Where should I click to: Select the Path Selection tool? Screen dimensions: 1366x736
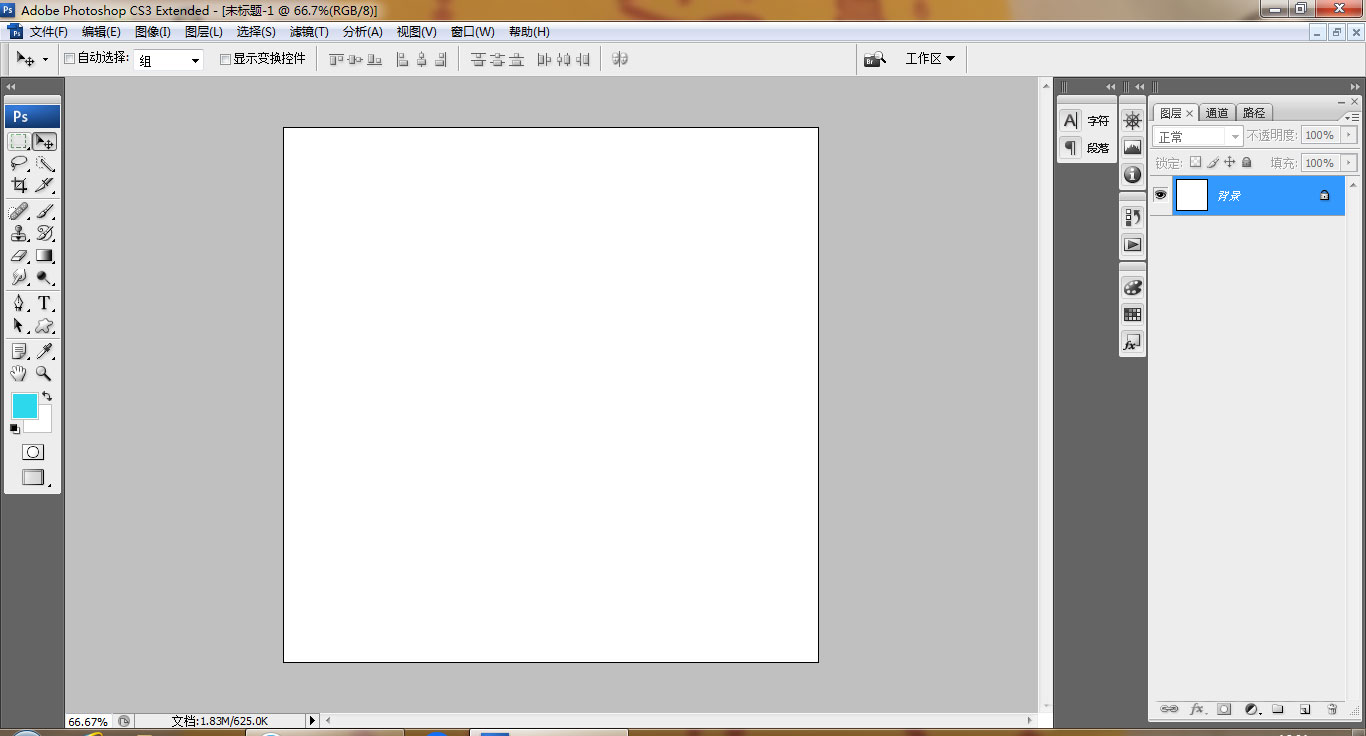tap(19, 325)
